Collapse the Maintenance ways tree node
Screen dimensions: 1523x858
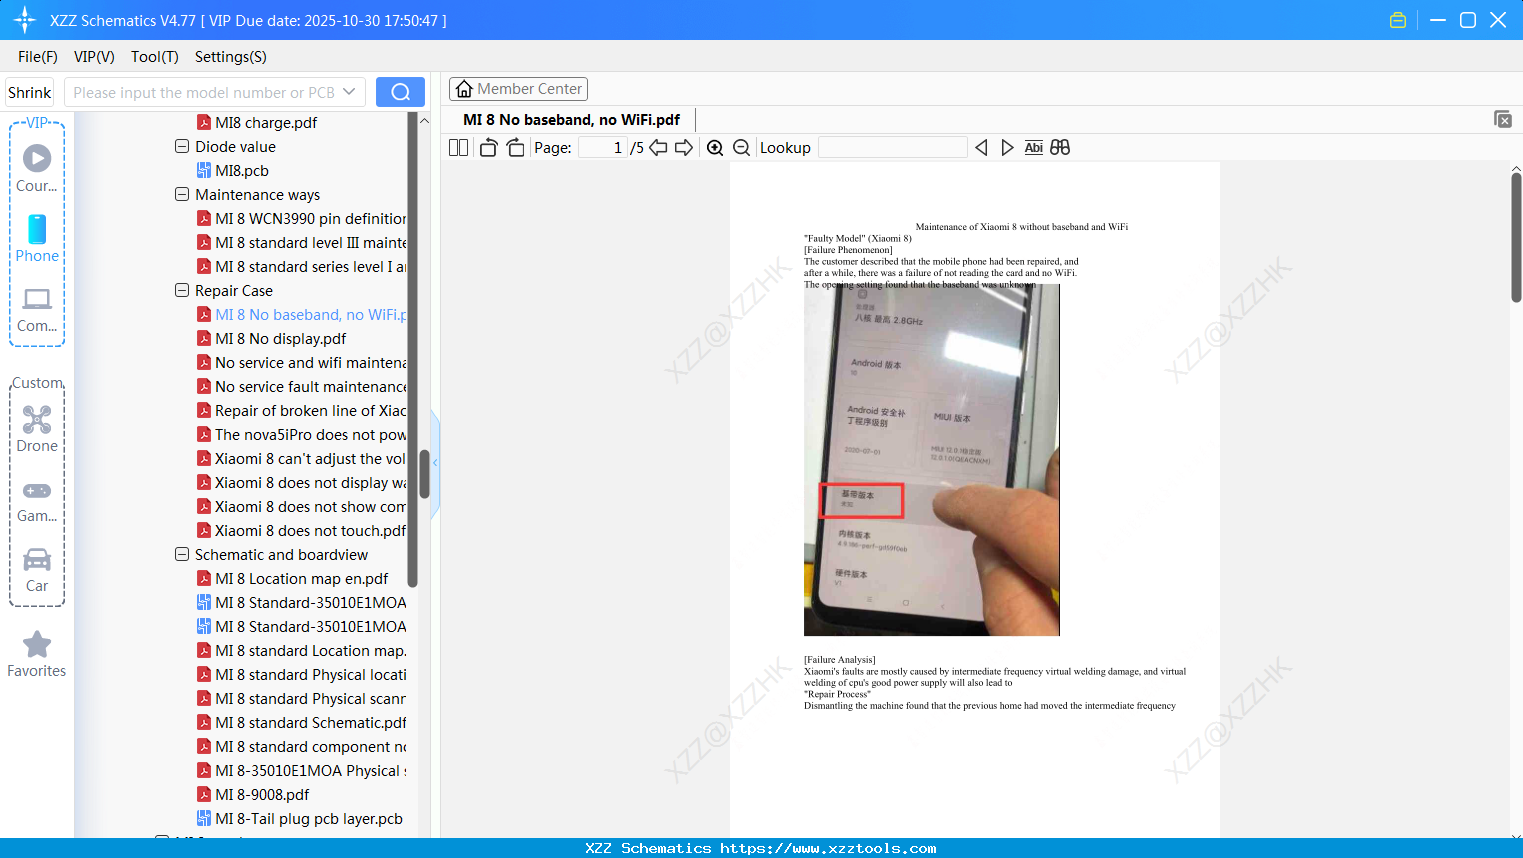[x=182, y=194]
